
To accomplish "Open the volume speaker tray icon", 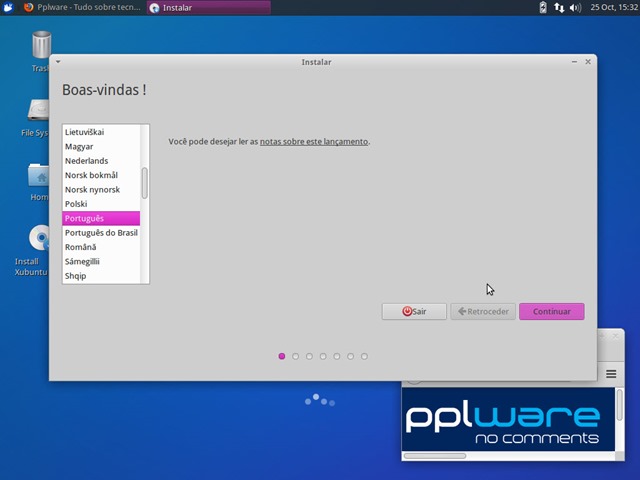I will pos(575,7).
